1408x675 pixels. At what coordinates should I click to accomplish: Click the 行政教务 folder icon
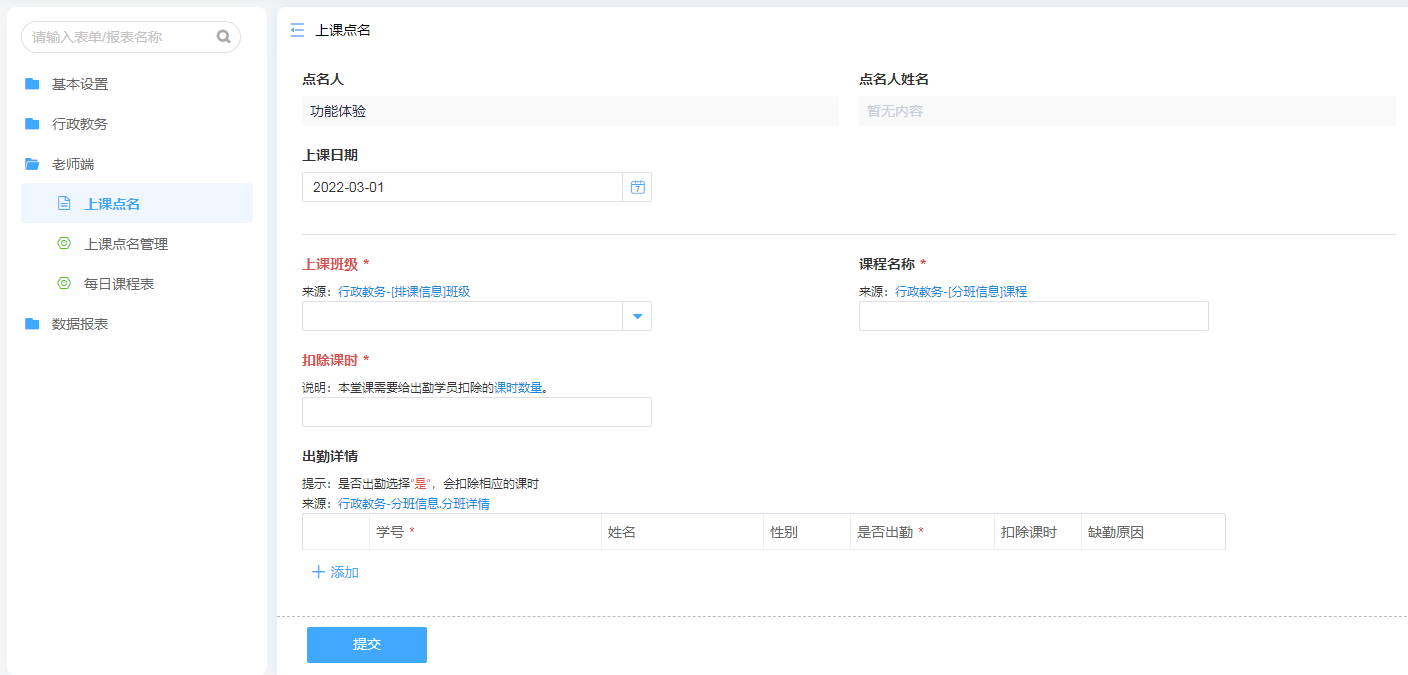point(32,124)
